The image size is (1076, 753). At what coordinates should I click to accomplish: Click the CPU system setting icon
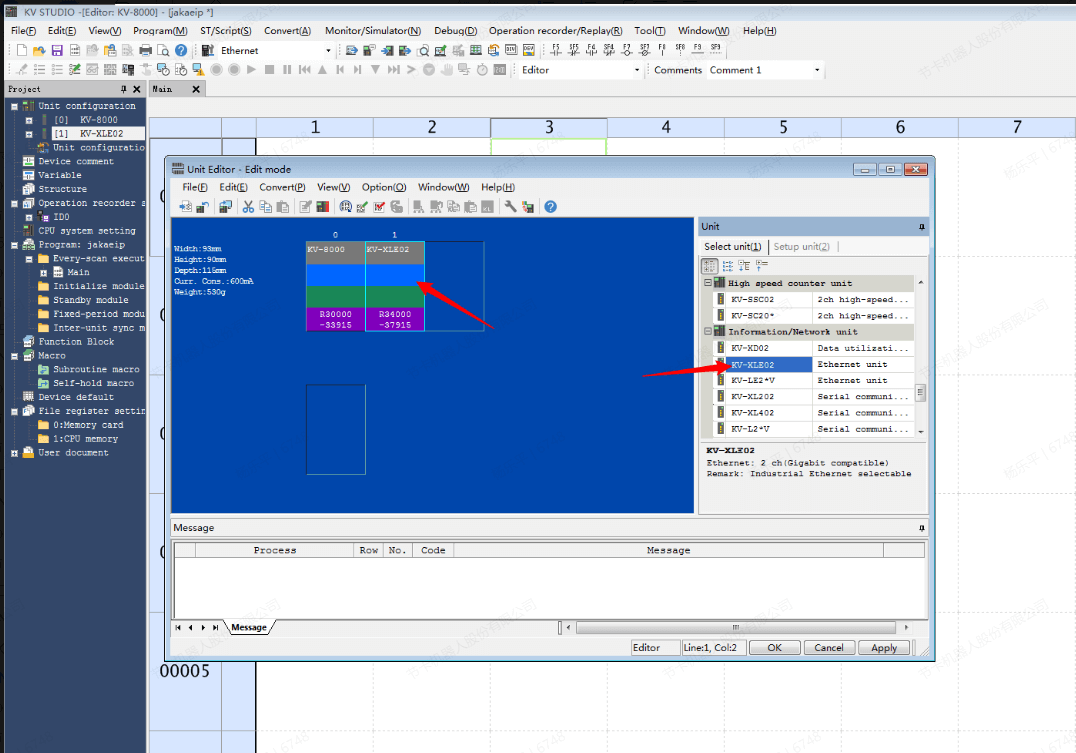point(29,231)
